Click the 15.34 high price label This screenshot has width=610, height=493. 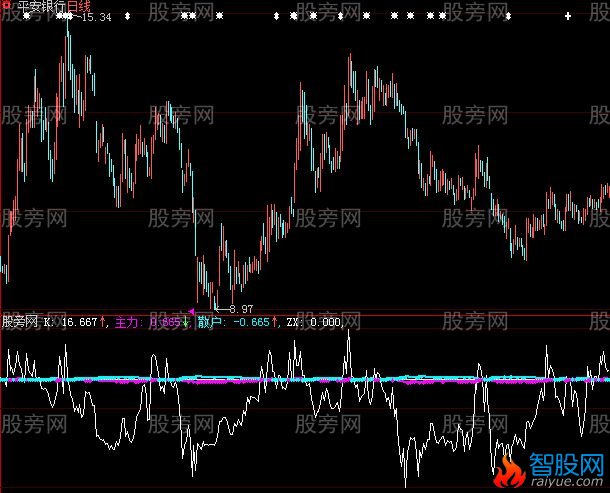(97, 17)
